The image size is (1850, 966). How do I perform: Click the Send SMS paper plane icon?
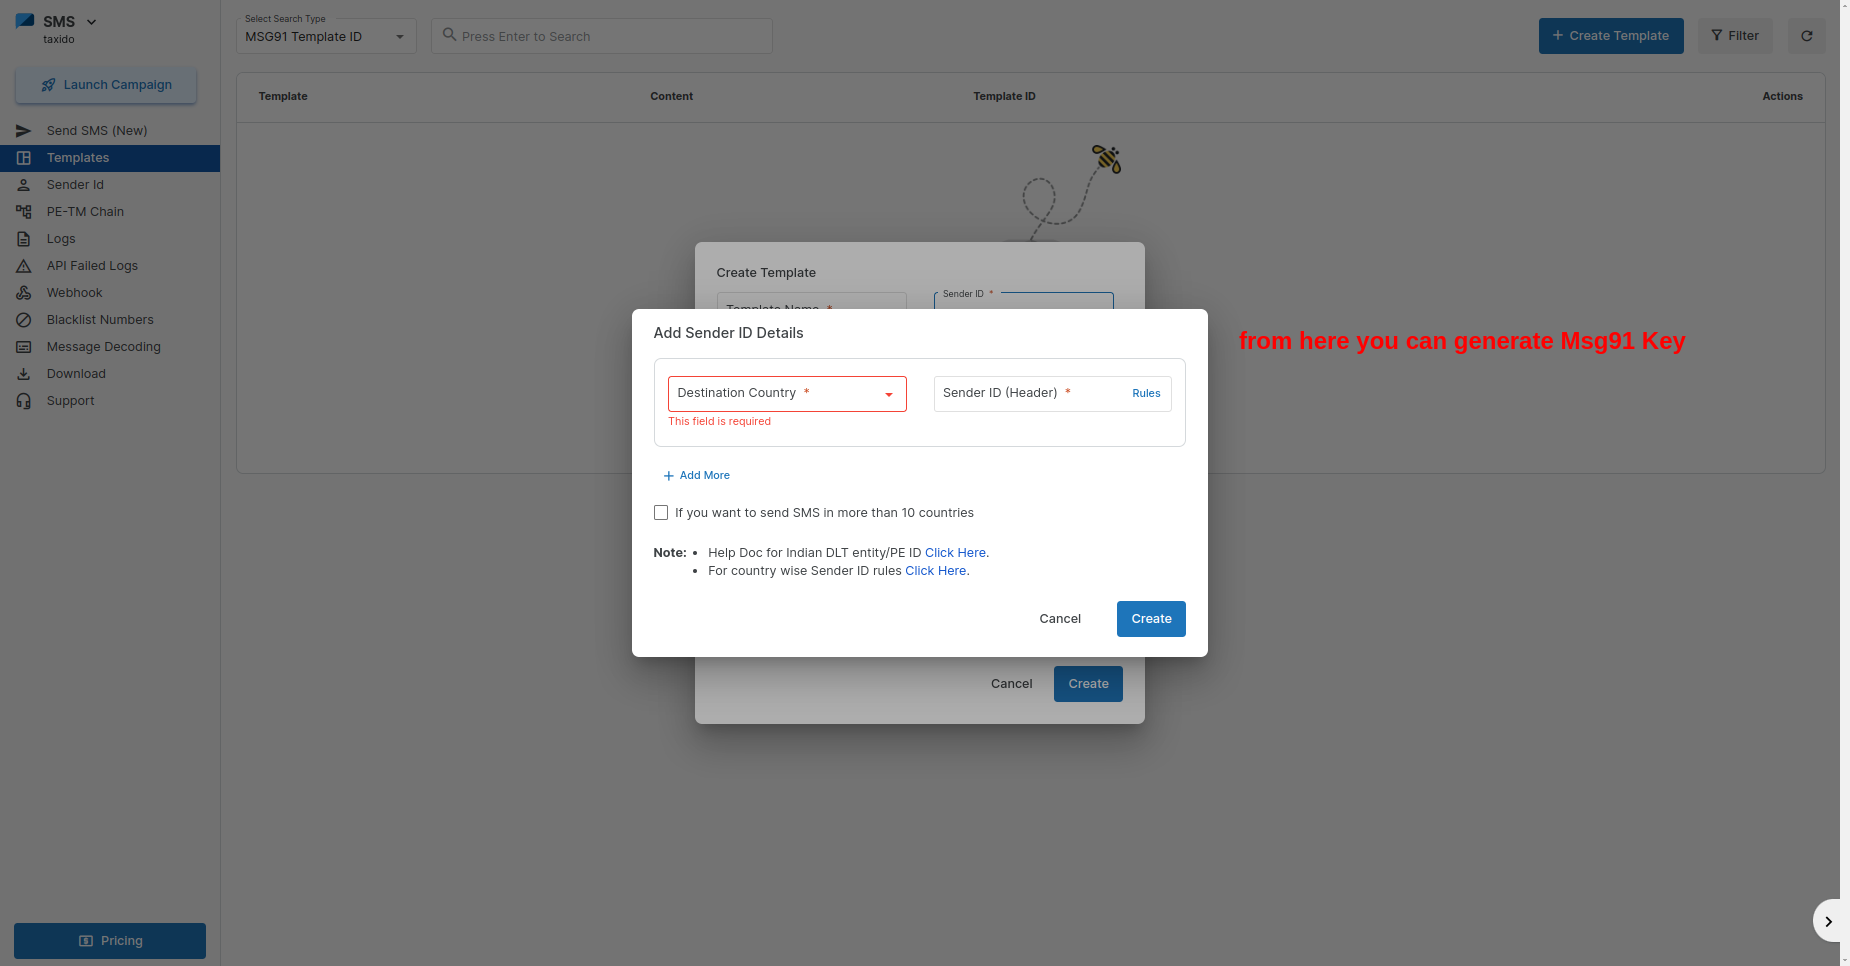pos(24,131)
